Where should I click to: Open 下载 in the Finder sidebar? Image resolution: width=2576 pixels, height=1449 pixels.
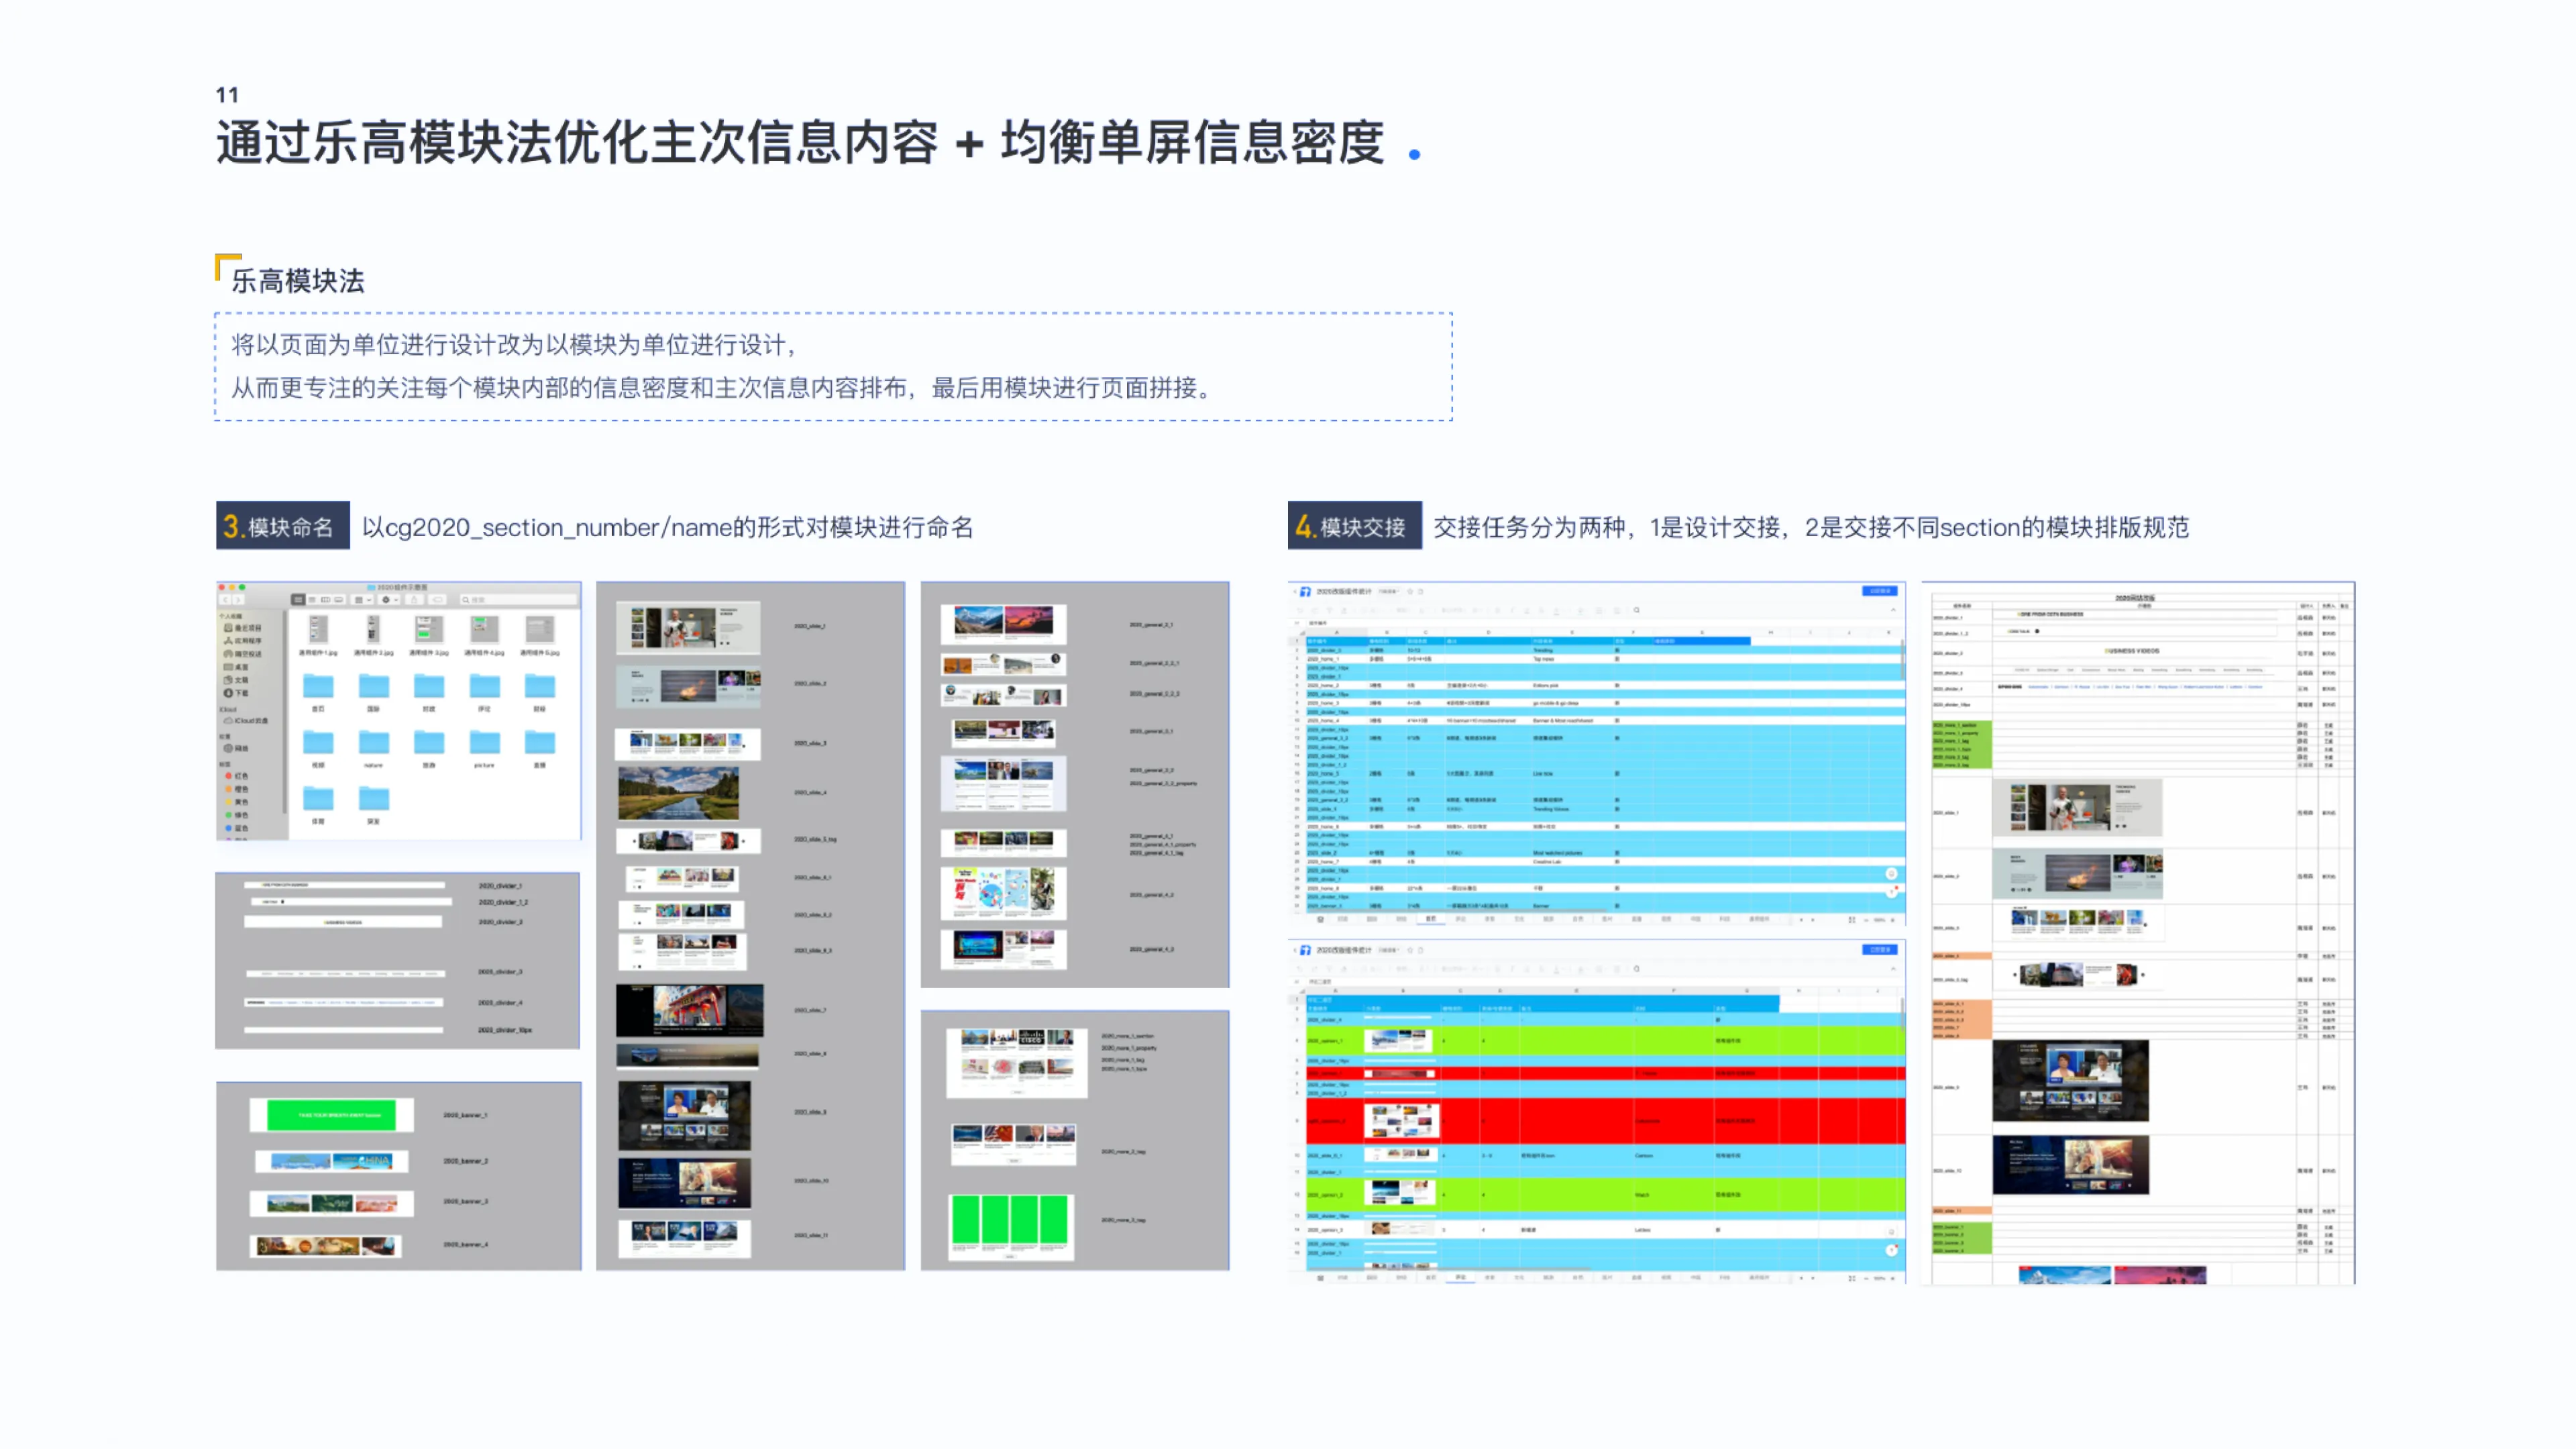click(235, 693)
